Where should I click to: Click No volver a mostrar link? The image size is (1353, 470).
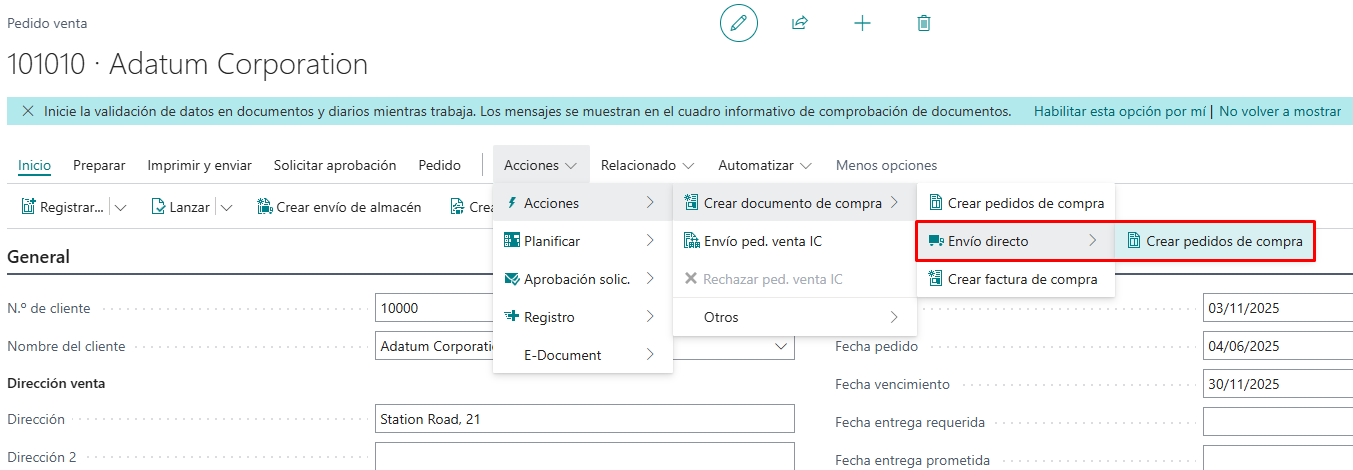coord(1279,111)
